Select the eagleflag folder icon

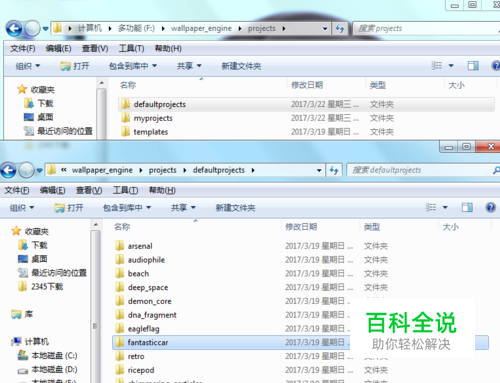[x=119, y=329]
